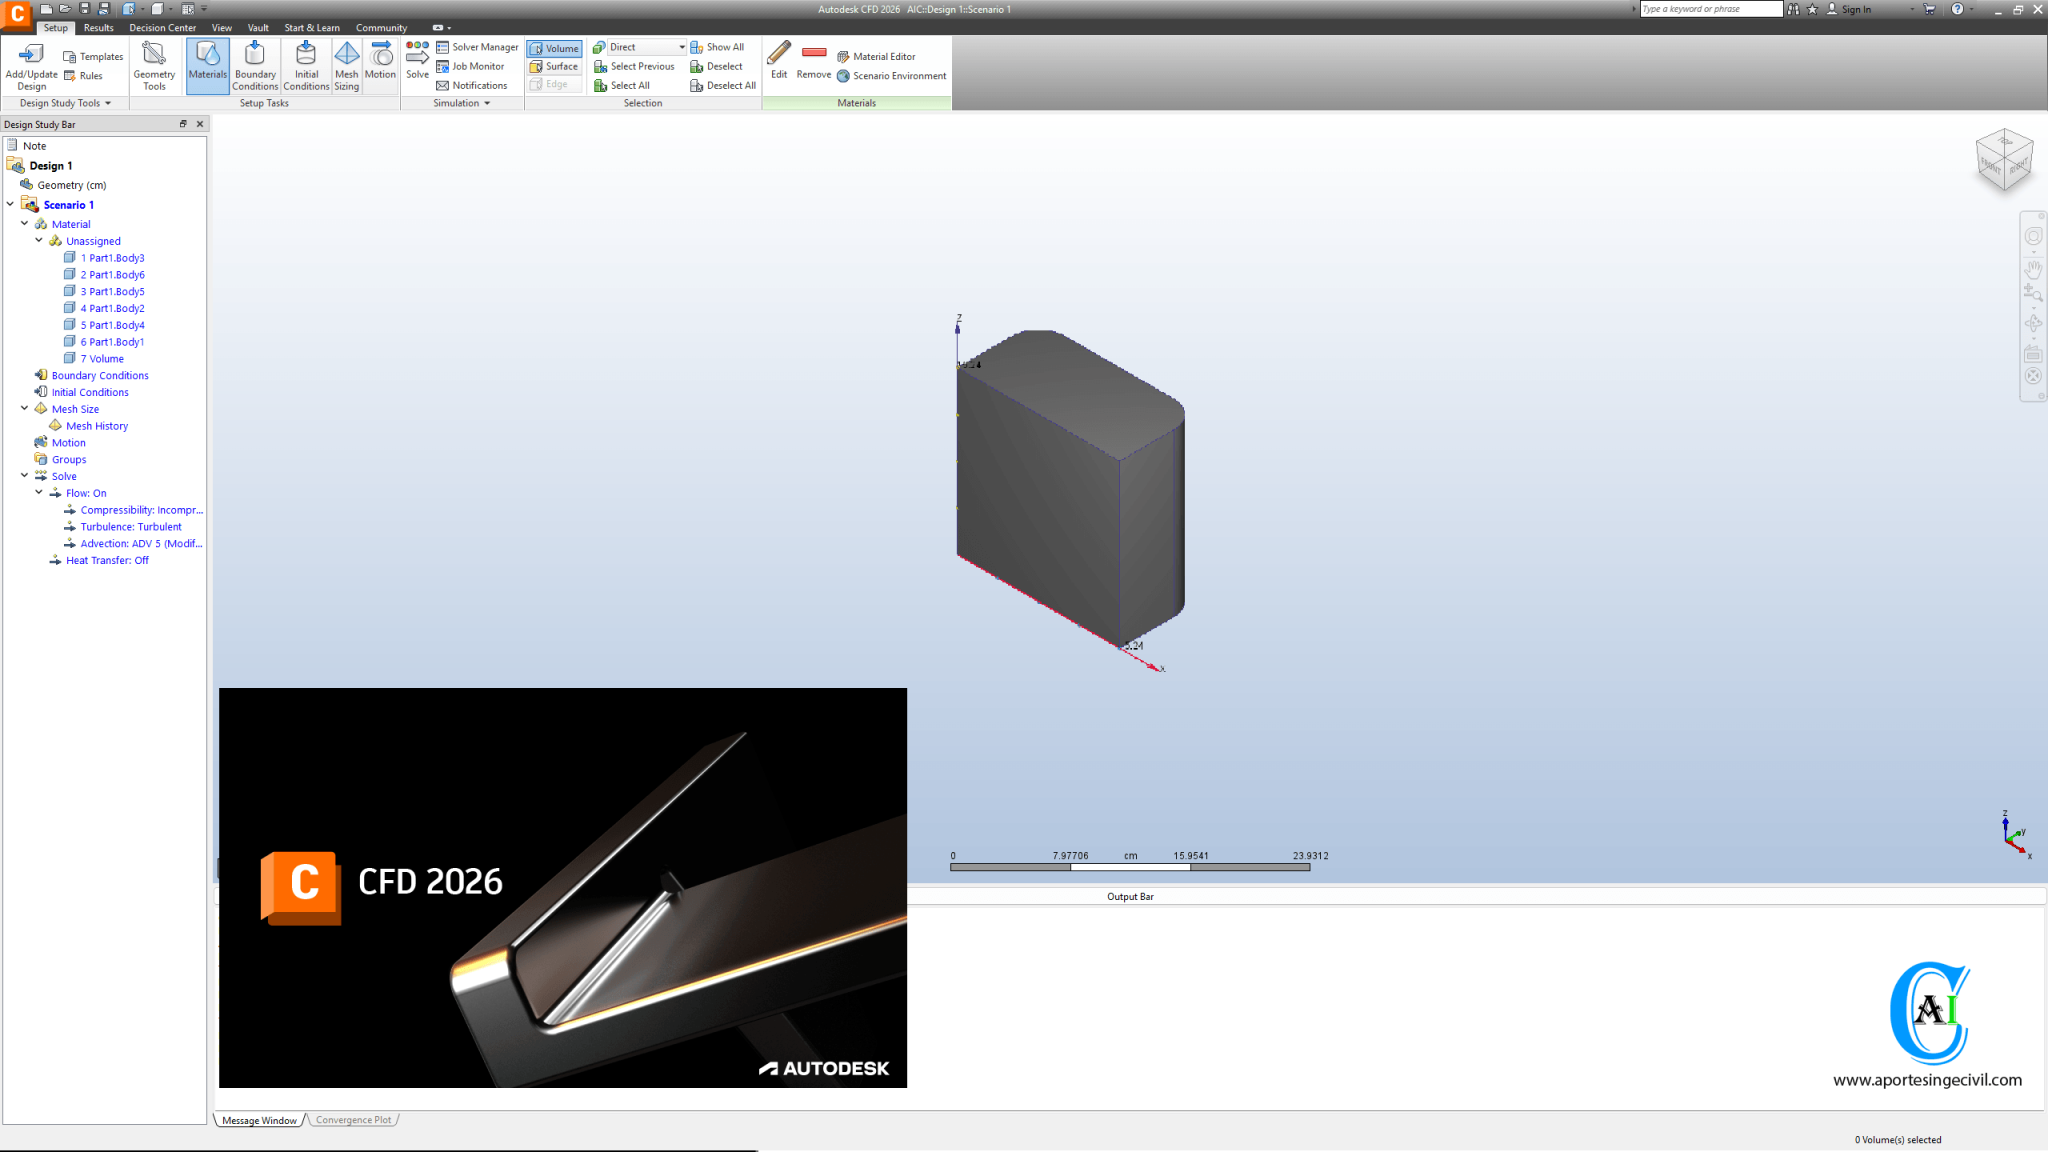Open the Direct selection mode dropdown

point(682,46)
